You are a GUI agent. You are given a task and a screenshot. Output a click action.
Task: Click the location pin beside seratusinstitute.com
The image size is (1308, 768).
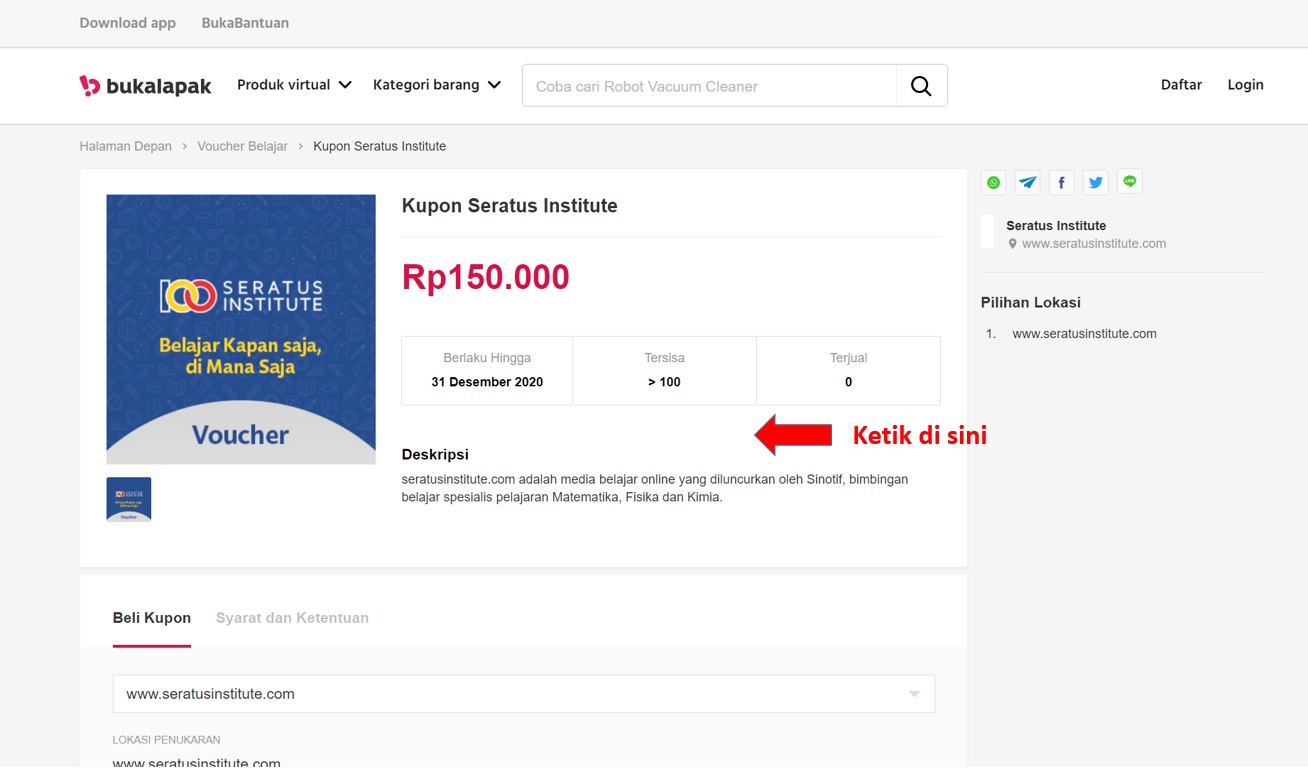pos(1012,244)
